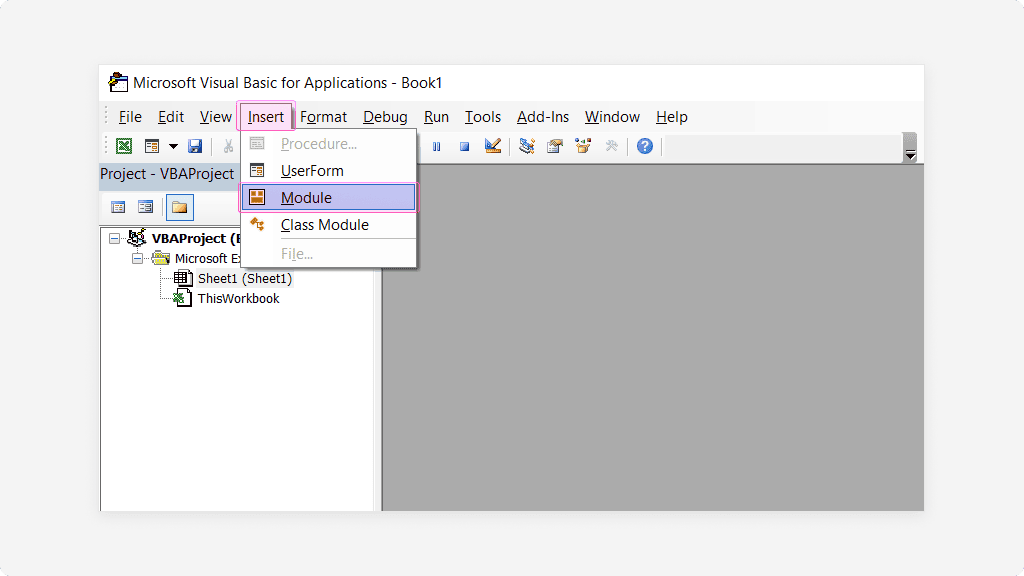This screenshot has height=576, width=1024.
Task: Open the View menu
Action: point(216,117)
